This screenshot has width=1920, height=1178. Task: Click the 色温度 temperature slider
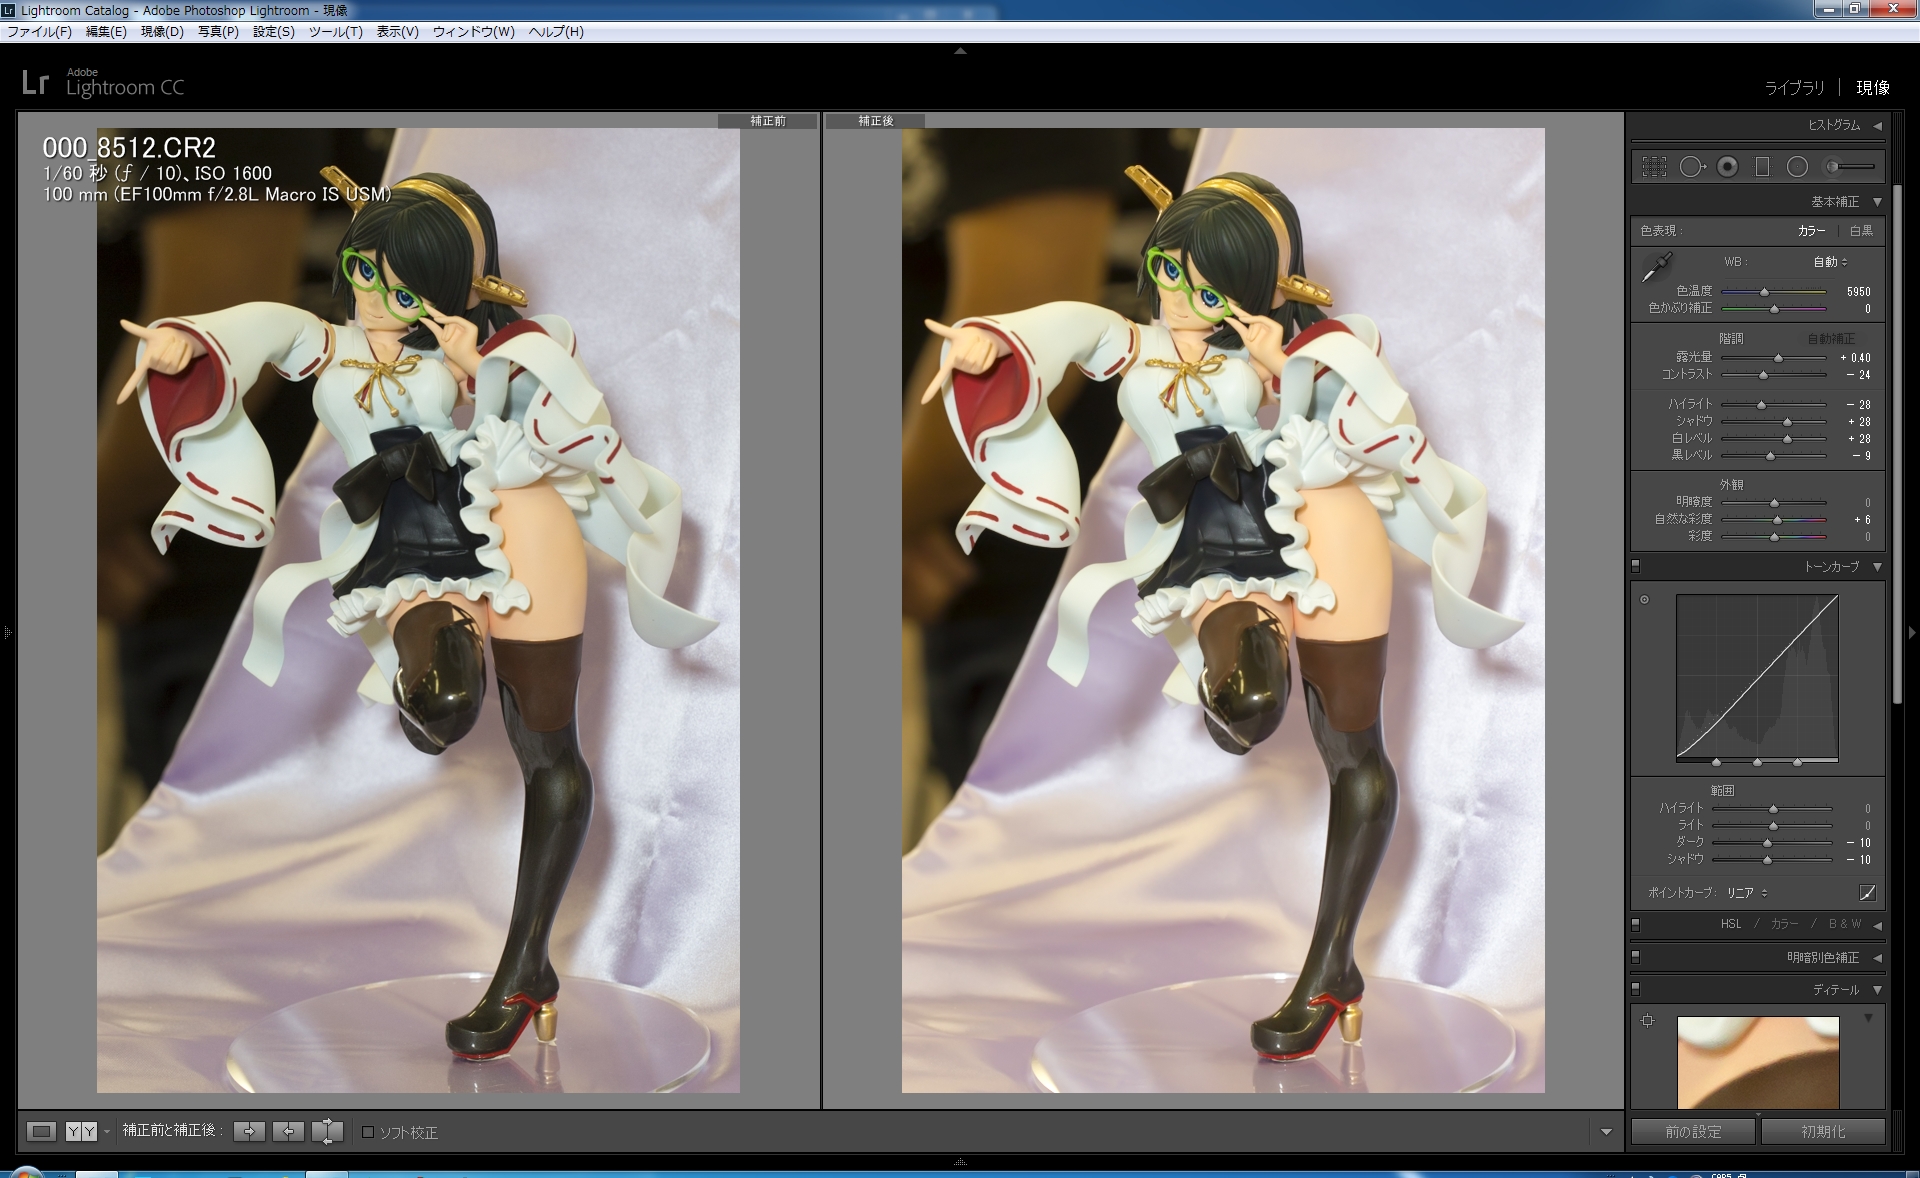pyautogui.click(x=1774, y=292)
